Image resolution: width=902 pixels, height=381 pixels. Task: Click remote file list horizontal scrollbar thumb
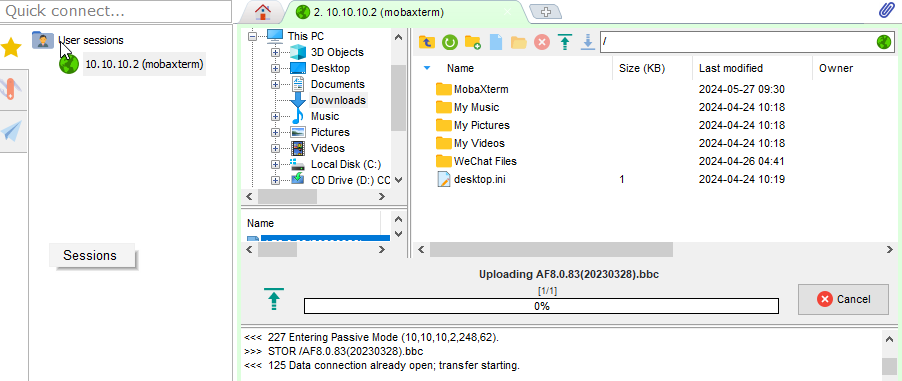(x=551, y=250)
